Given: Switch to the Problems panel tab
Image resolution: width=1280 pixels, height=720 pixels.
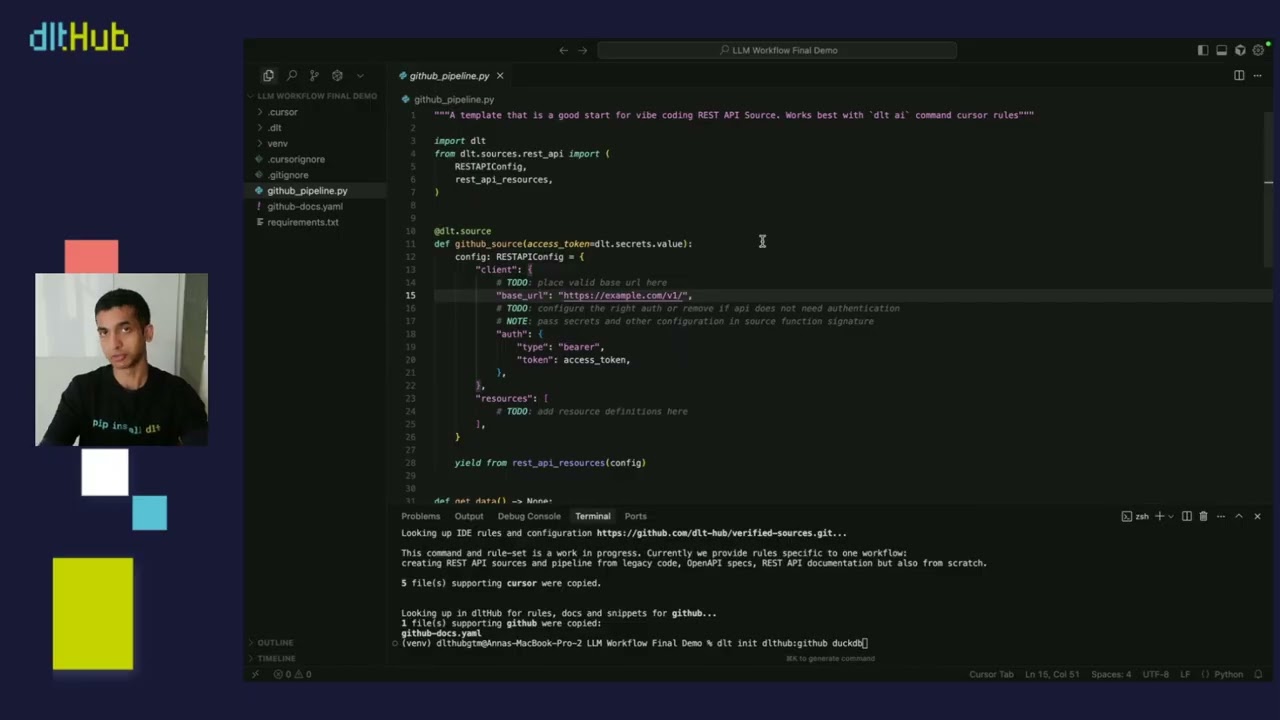Looking at the screenshot, I should (420, 516).
